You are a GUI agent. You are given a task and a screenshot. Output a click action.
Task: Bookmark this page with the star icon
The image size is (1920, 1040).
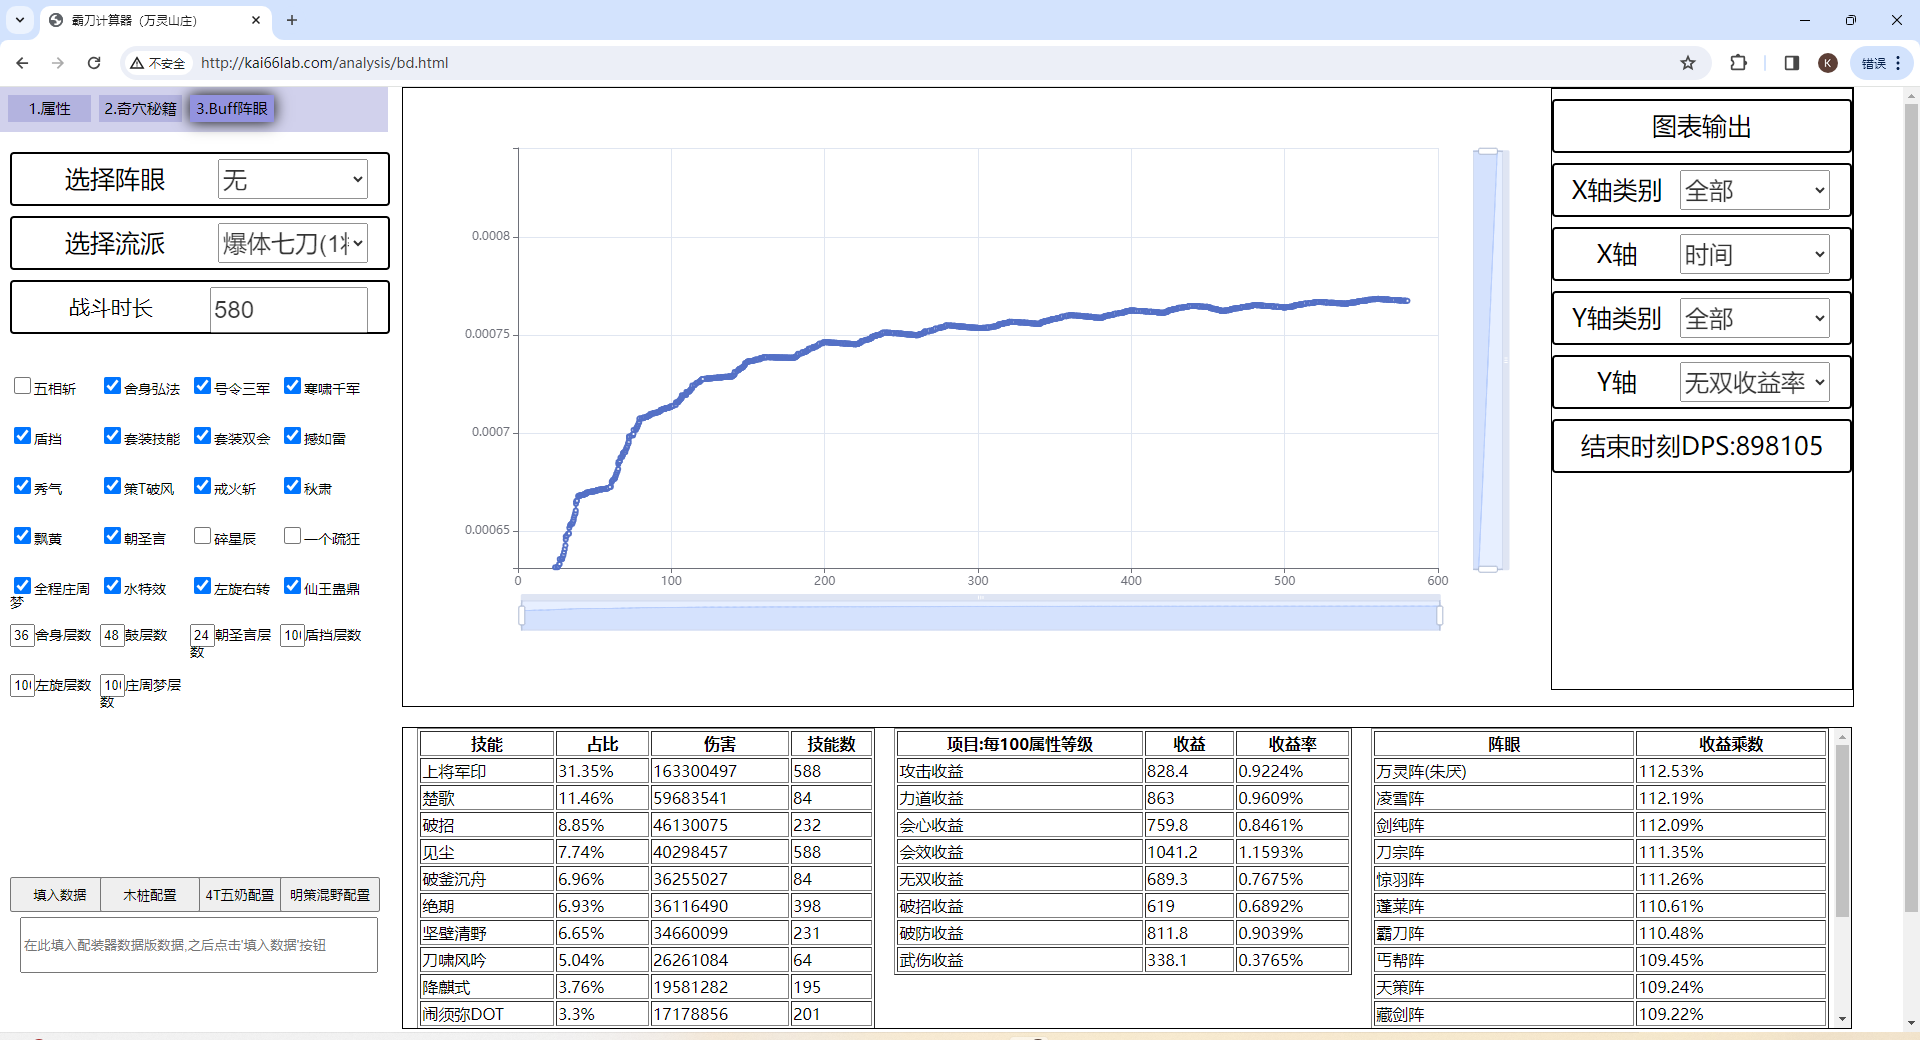(x=1688, y=63)
